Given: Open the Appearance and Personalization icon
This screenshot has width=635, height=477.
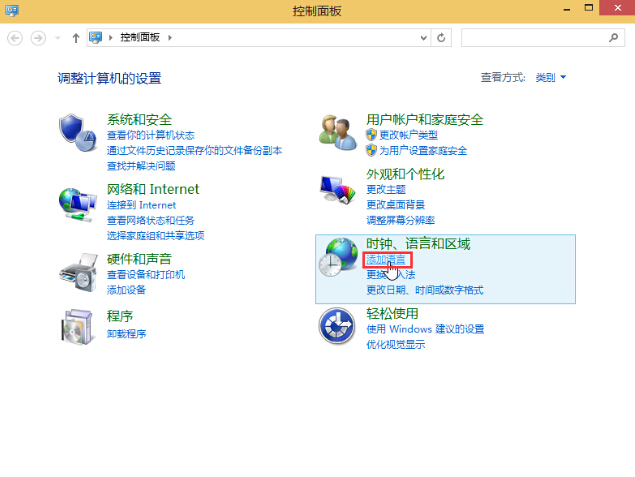Looking at the screenshot, I should (x=338, y=190).
